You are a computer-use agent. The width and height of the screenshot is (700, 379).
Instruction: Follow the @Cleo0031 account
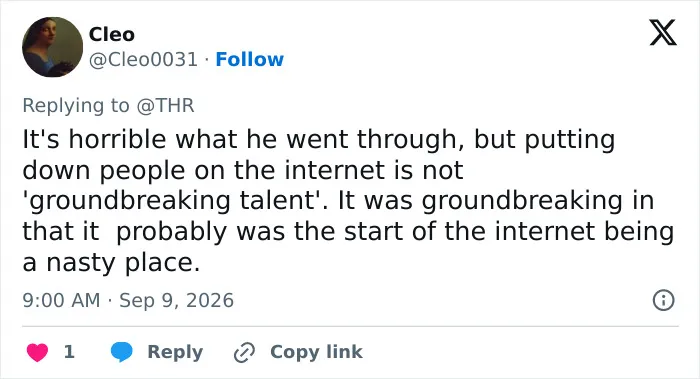250,59
